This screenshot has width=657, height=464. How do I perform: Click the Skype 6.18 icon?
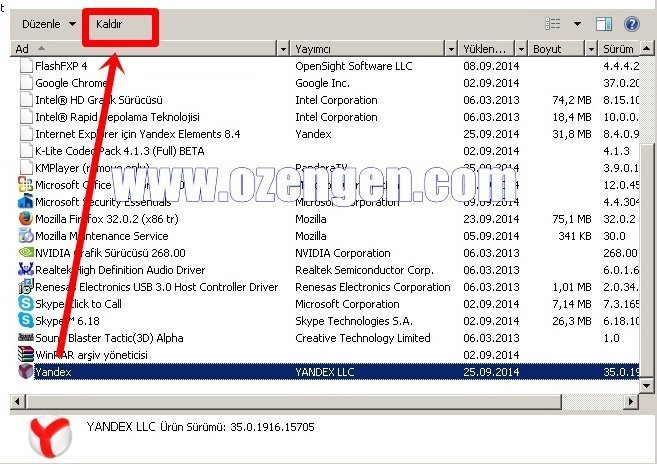26,321
